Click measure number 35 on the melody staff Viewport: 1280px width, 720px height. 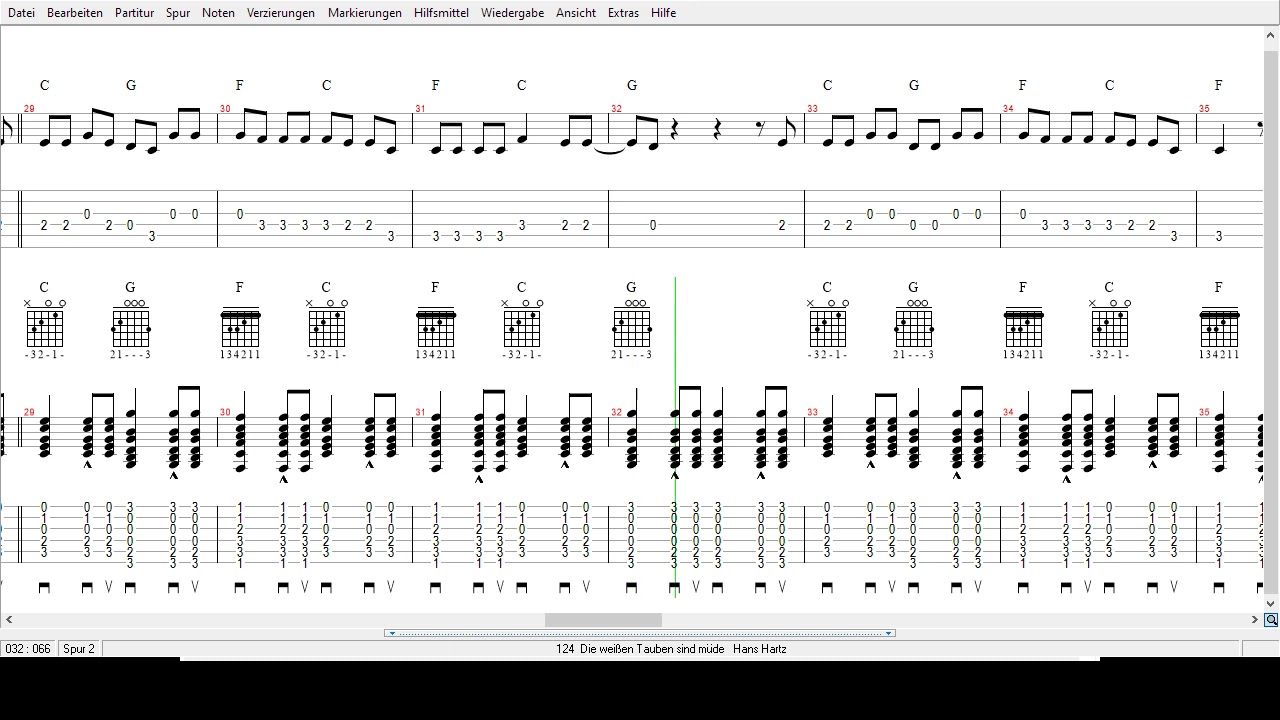1204,109
